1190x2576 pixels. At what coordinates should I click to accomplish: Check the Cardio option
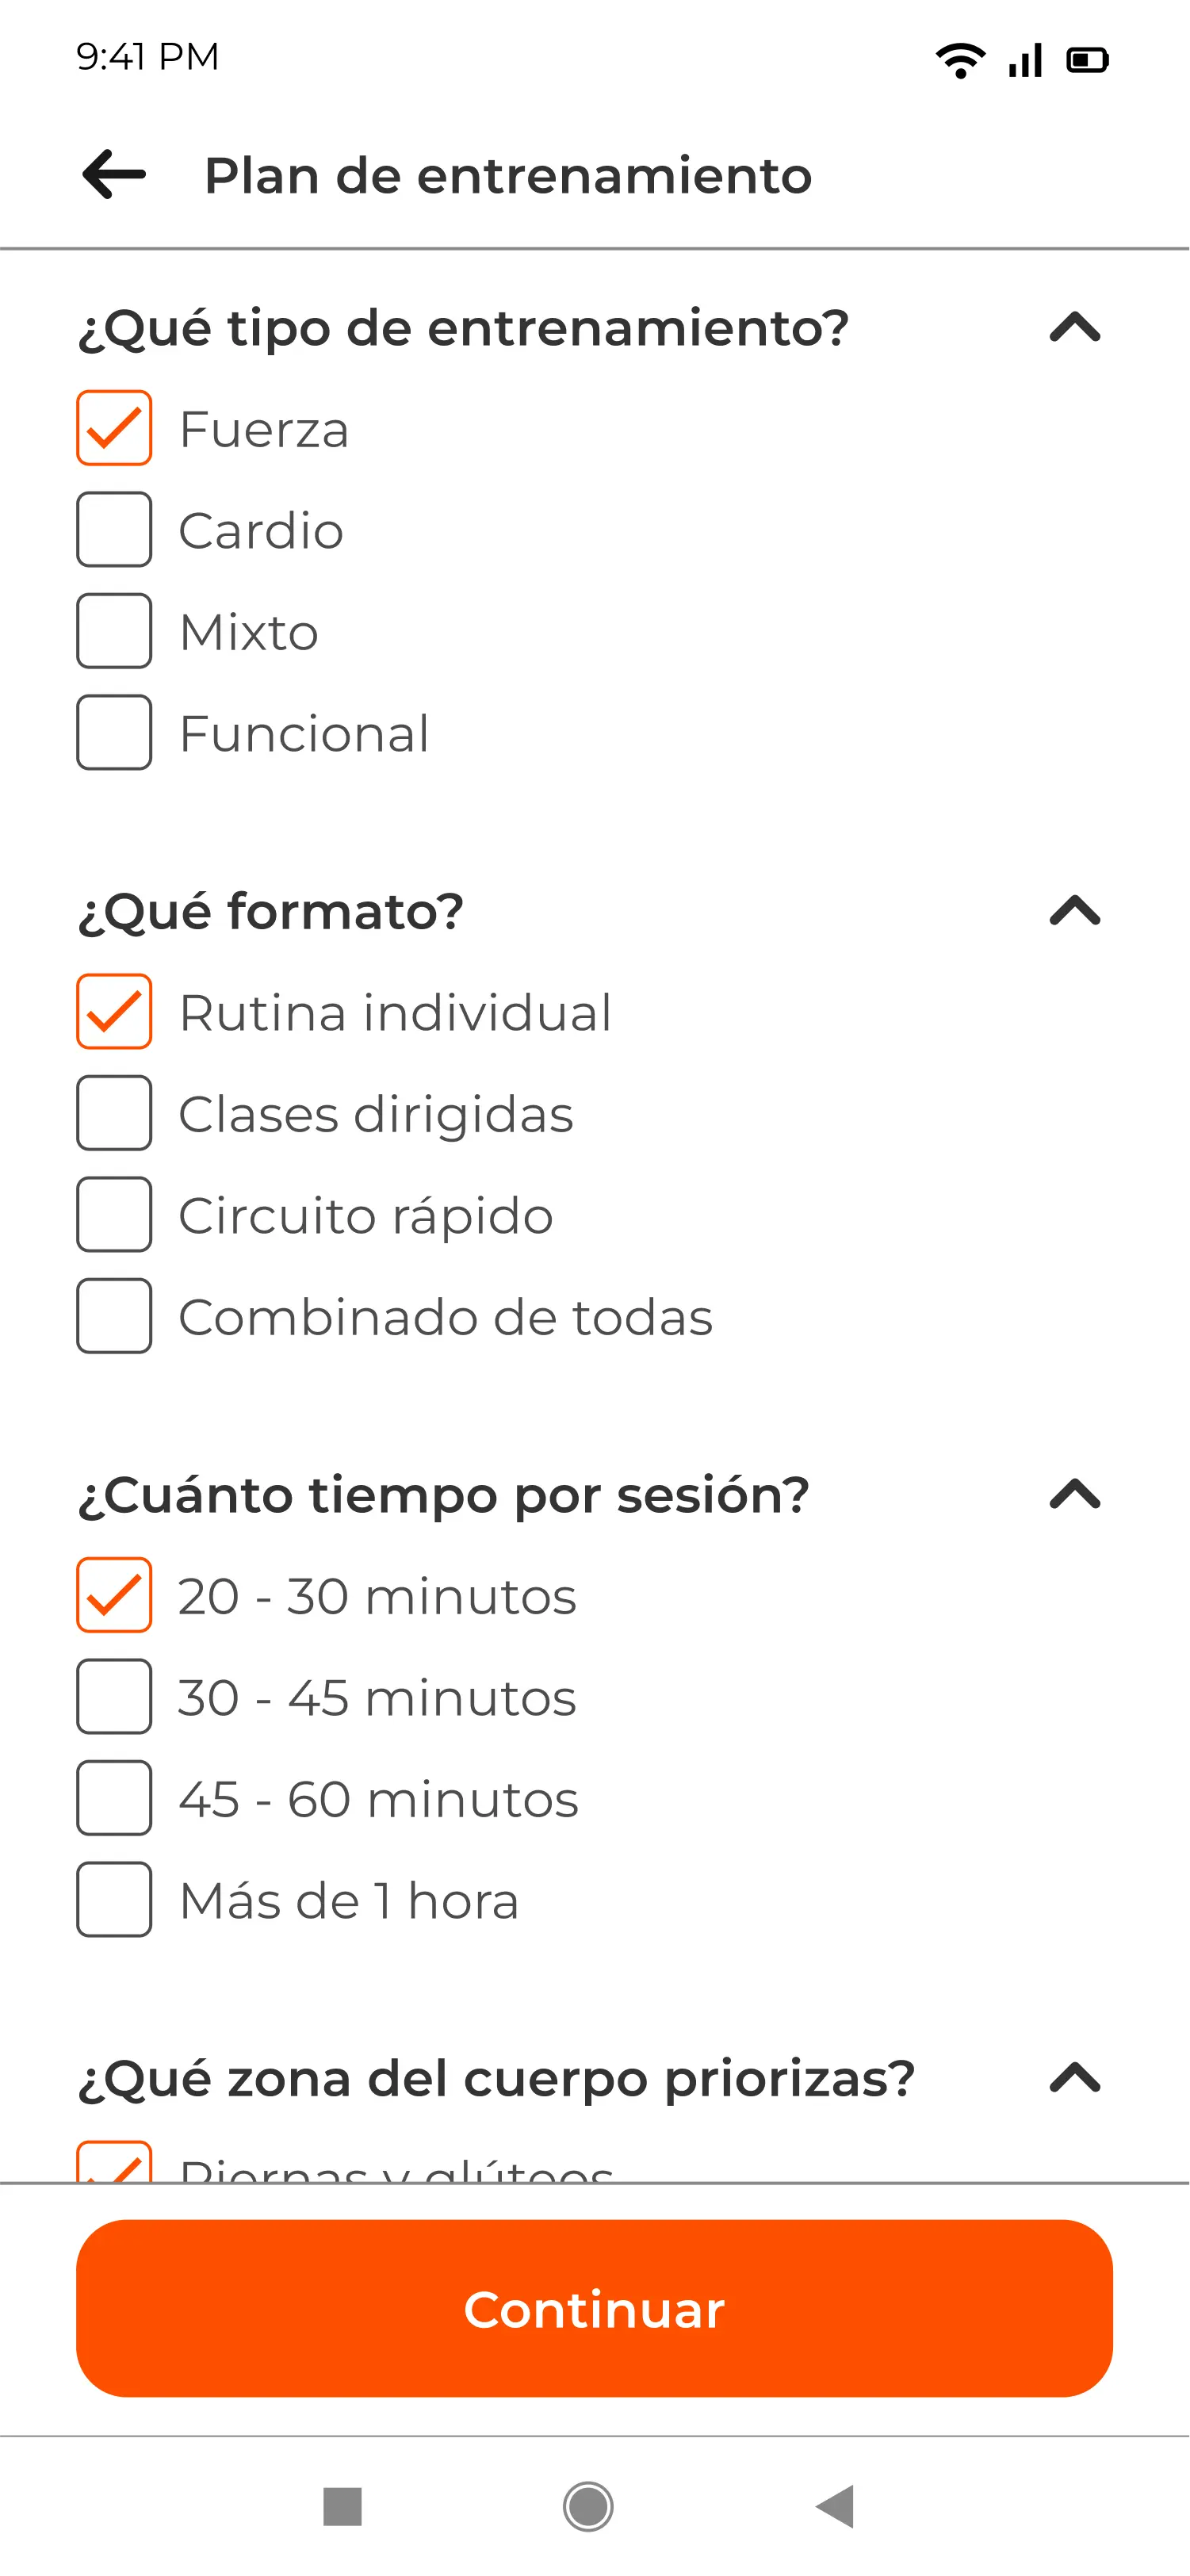click(x=114, y=530)
